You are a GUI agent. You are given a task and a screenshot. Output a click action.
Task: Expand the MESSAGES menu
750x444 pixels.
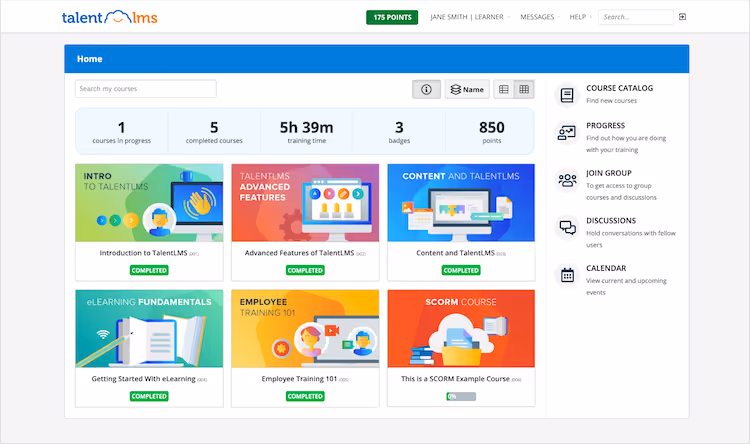tap(539, 17)
